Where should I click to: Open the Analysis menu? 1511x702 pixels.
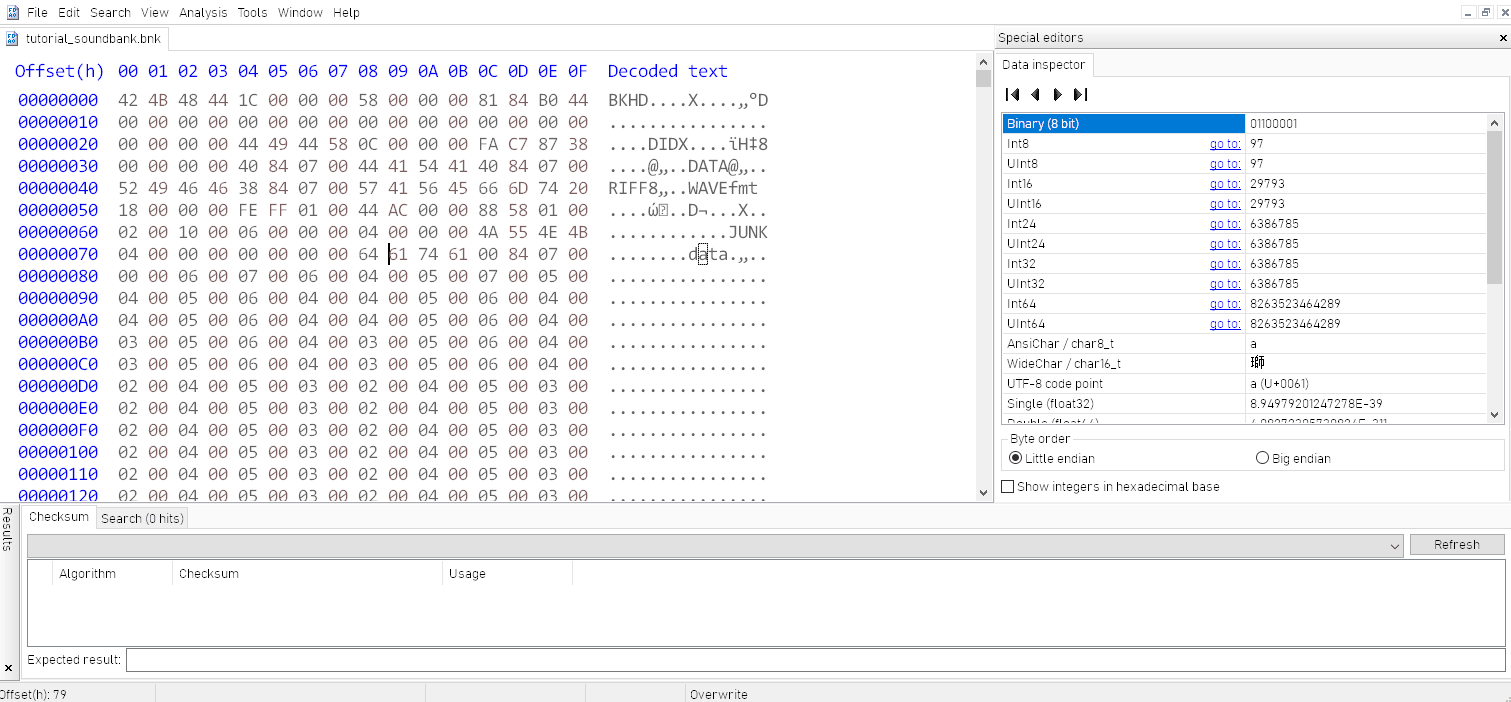coord(203,12)
